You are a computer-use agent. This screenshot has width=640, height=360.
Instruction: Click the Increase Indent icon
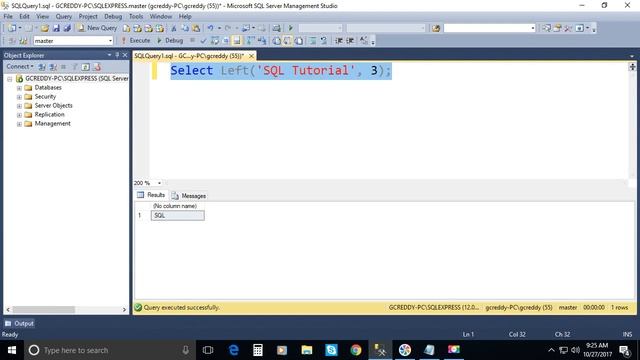pyautogui.click(x=350, y=41)
